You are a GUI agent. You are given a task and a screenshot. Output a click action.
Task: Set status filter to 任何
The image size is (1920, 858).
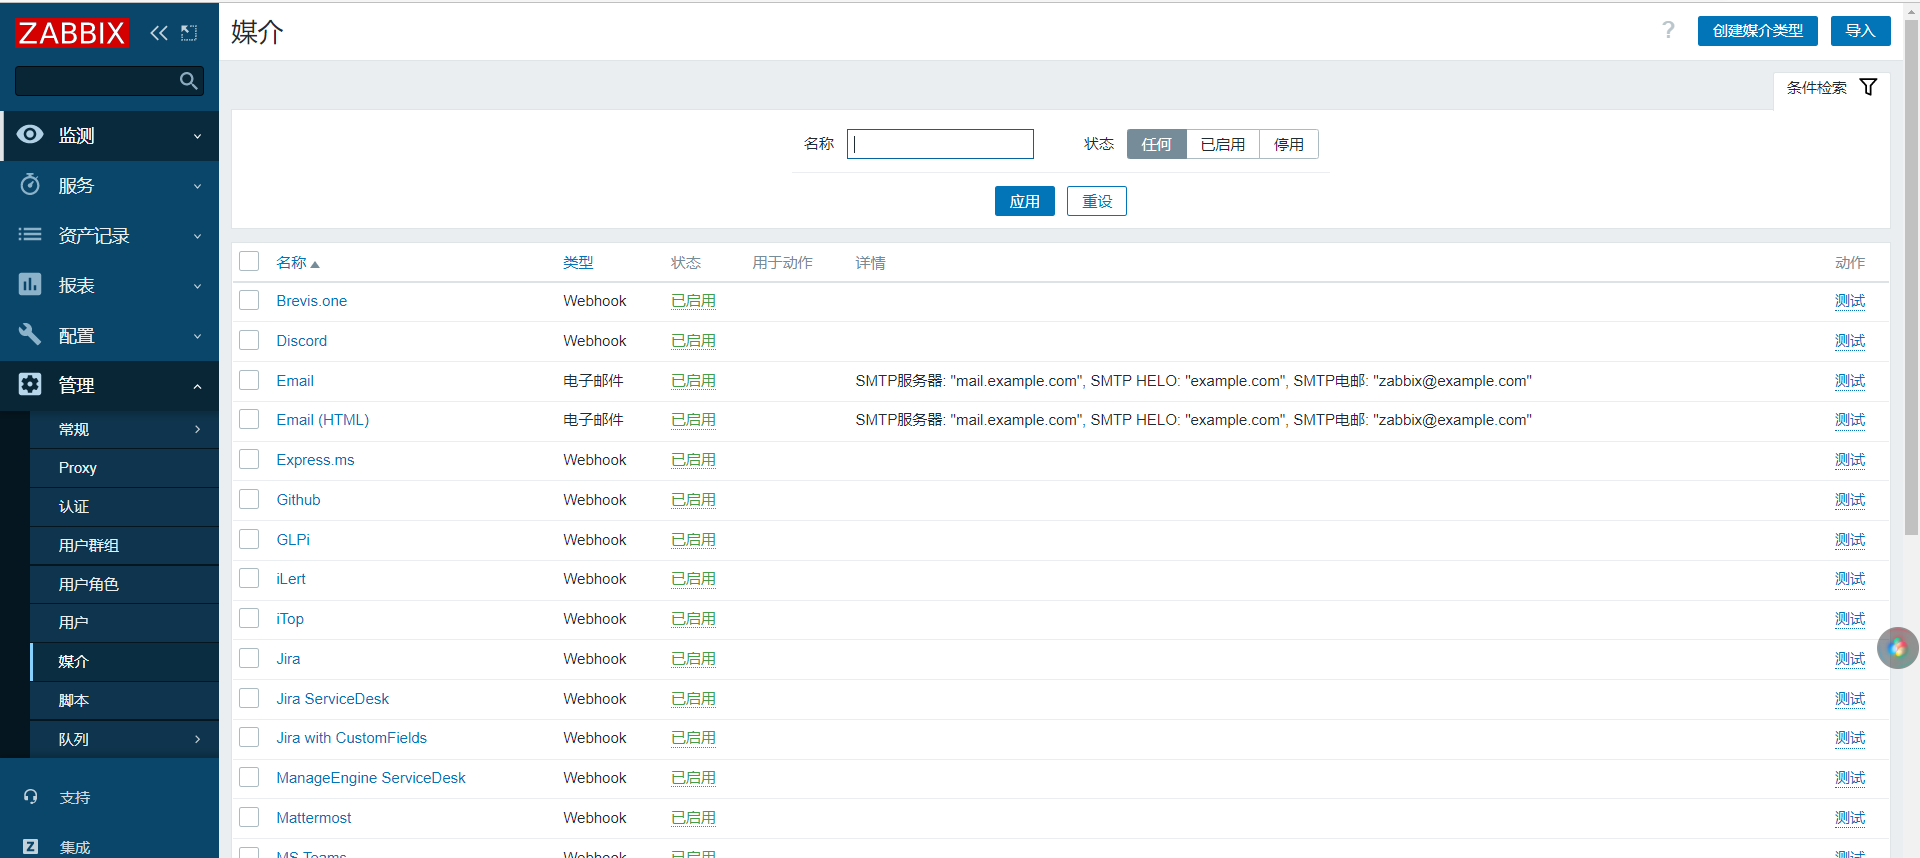point(1156,144)
